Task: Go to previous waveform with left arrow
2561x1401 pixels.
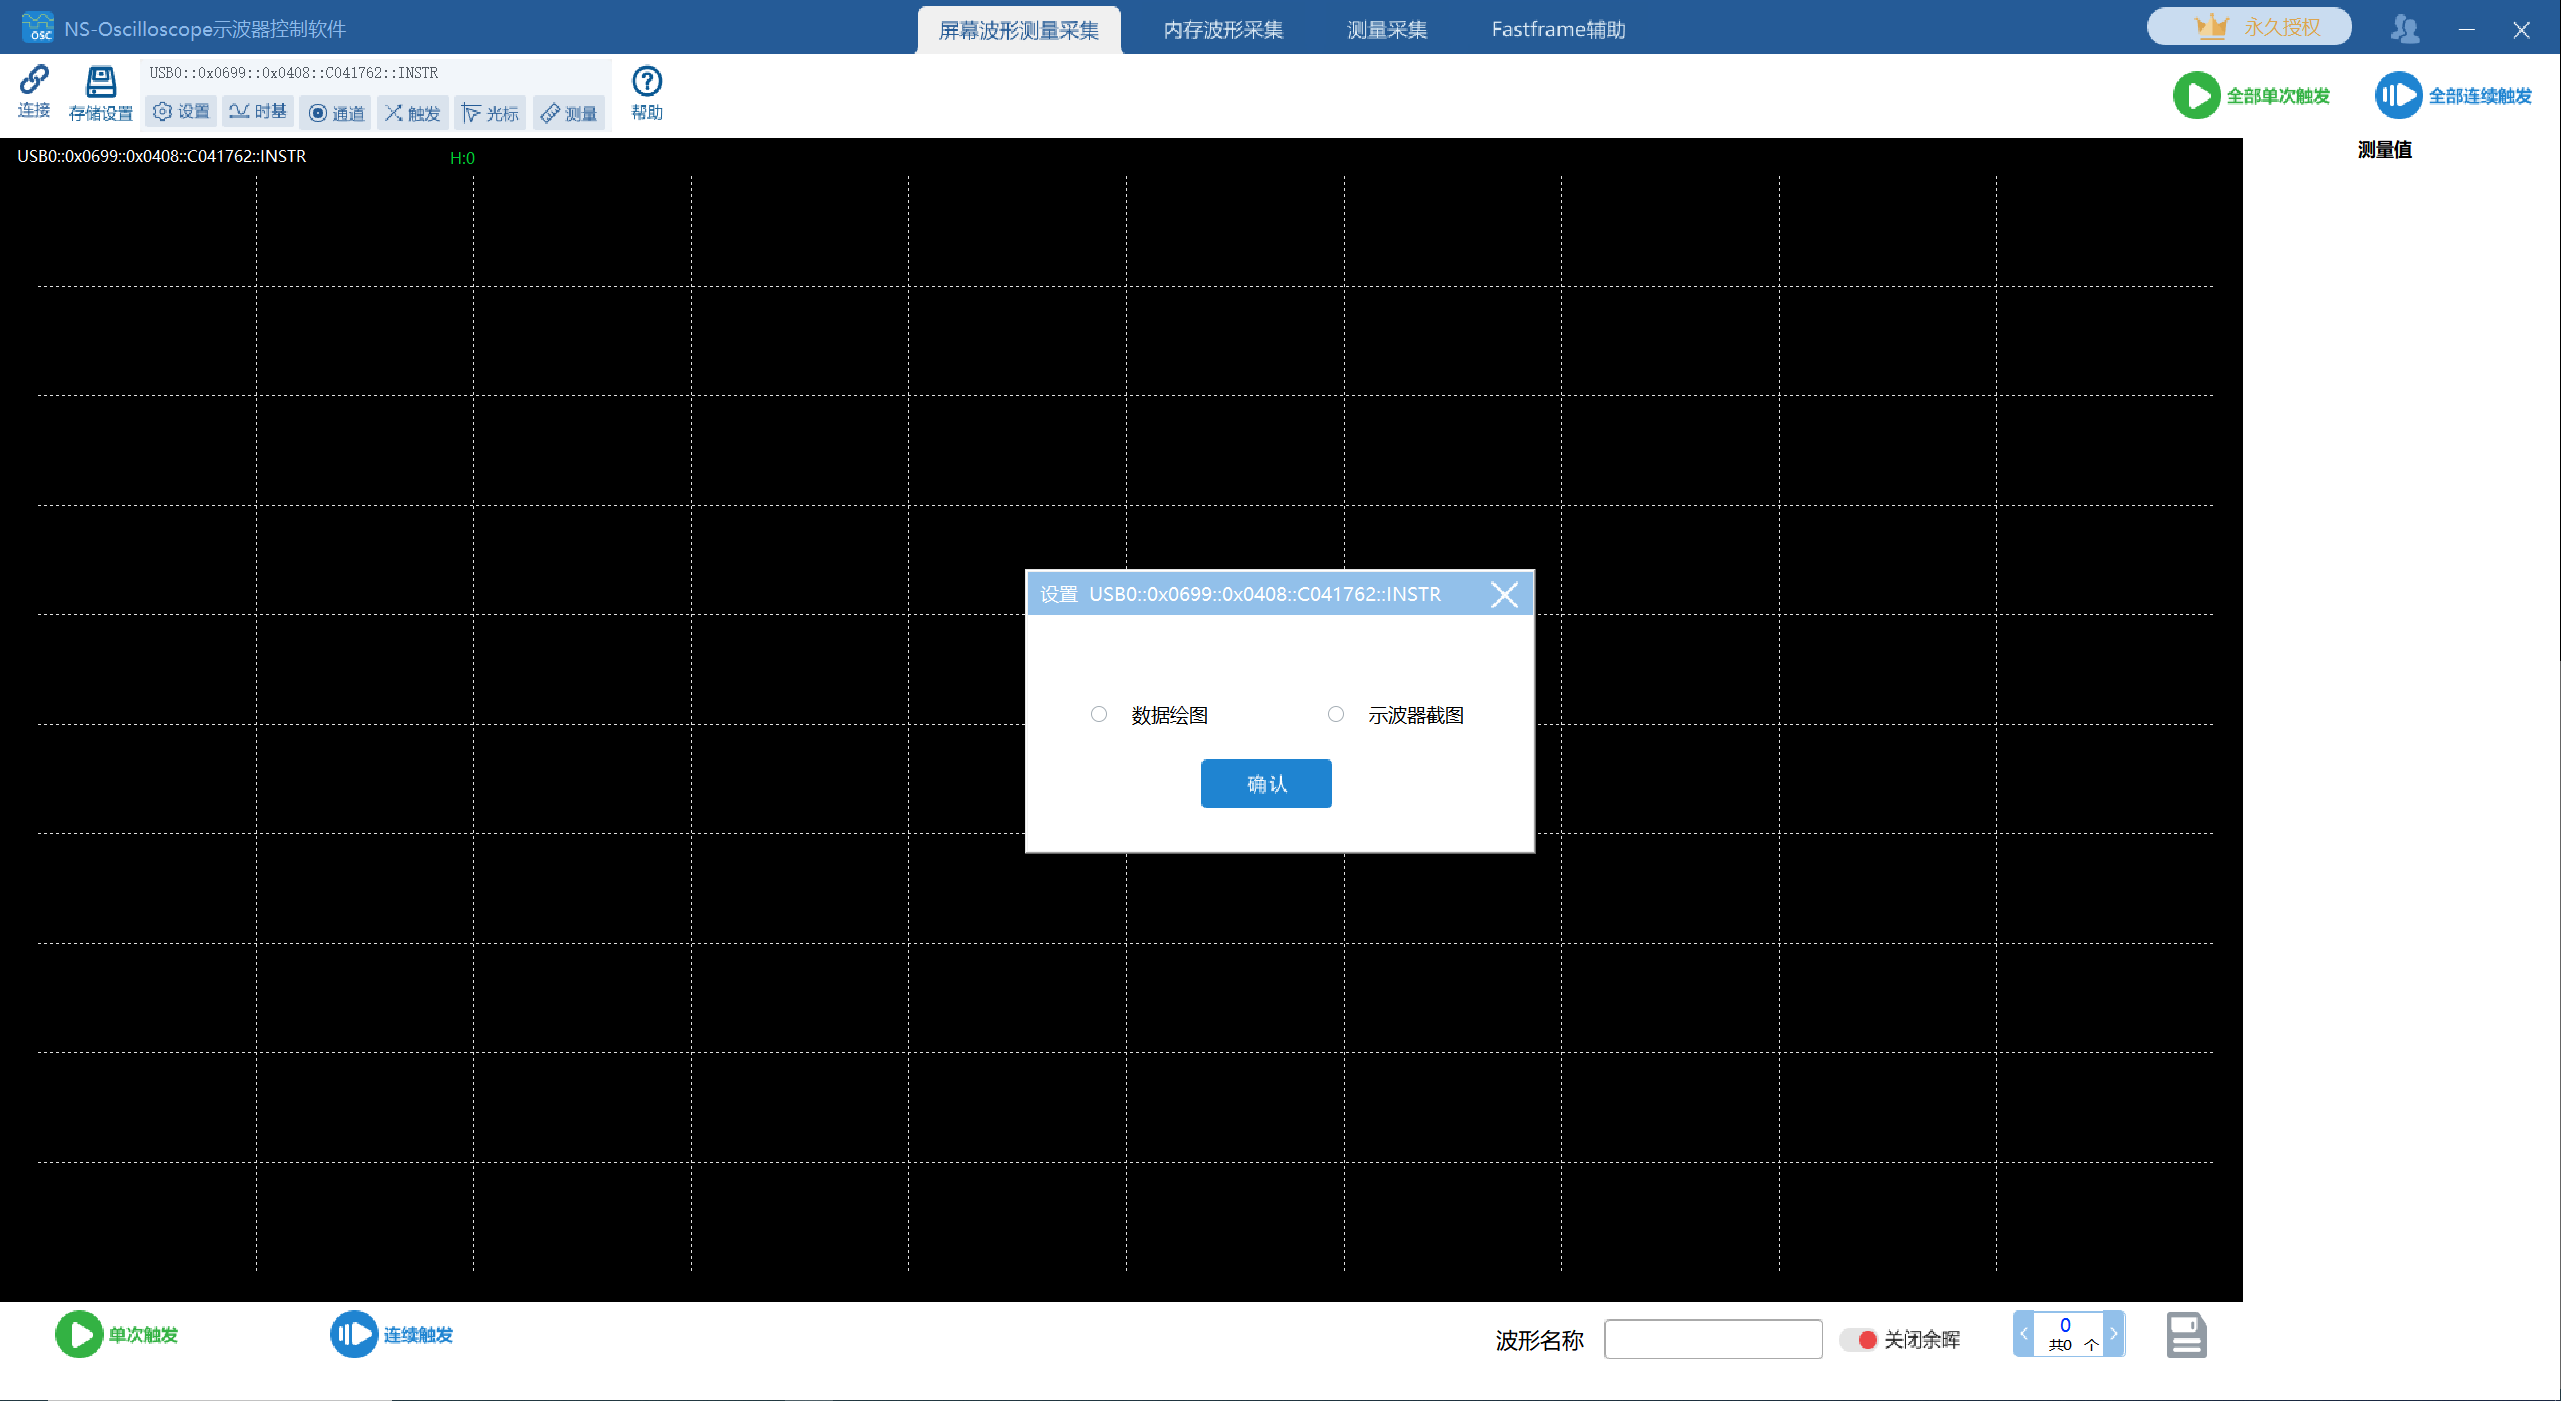Action: click(x=2024, y=1333)
